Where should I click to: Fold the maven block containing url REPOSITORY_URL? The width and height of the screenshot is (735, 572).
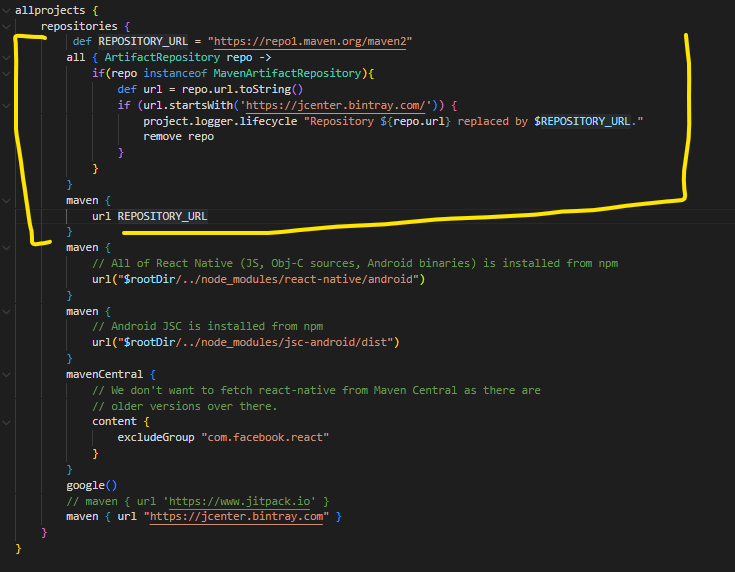(x=6, y=201)
